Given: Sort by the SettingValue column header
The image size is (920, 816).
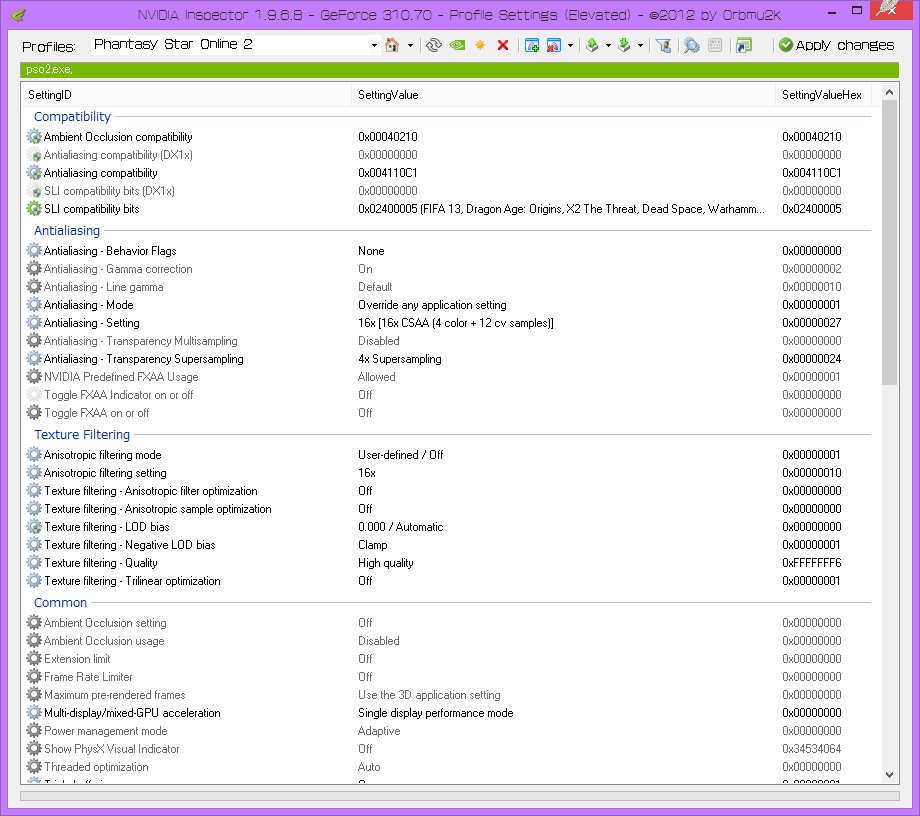Looking at the screenshot, I should pyautogui.click(x=563, y=95).
